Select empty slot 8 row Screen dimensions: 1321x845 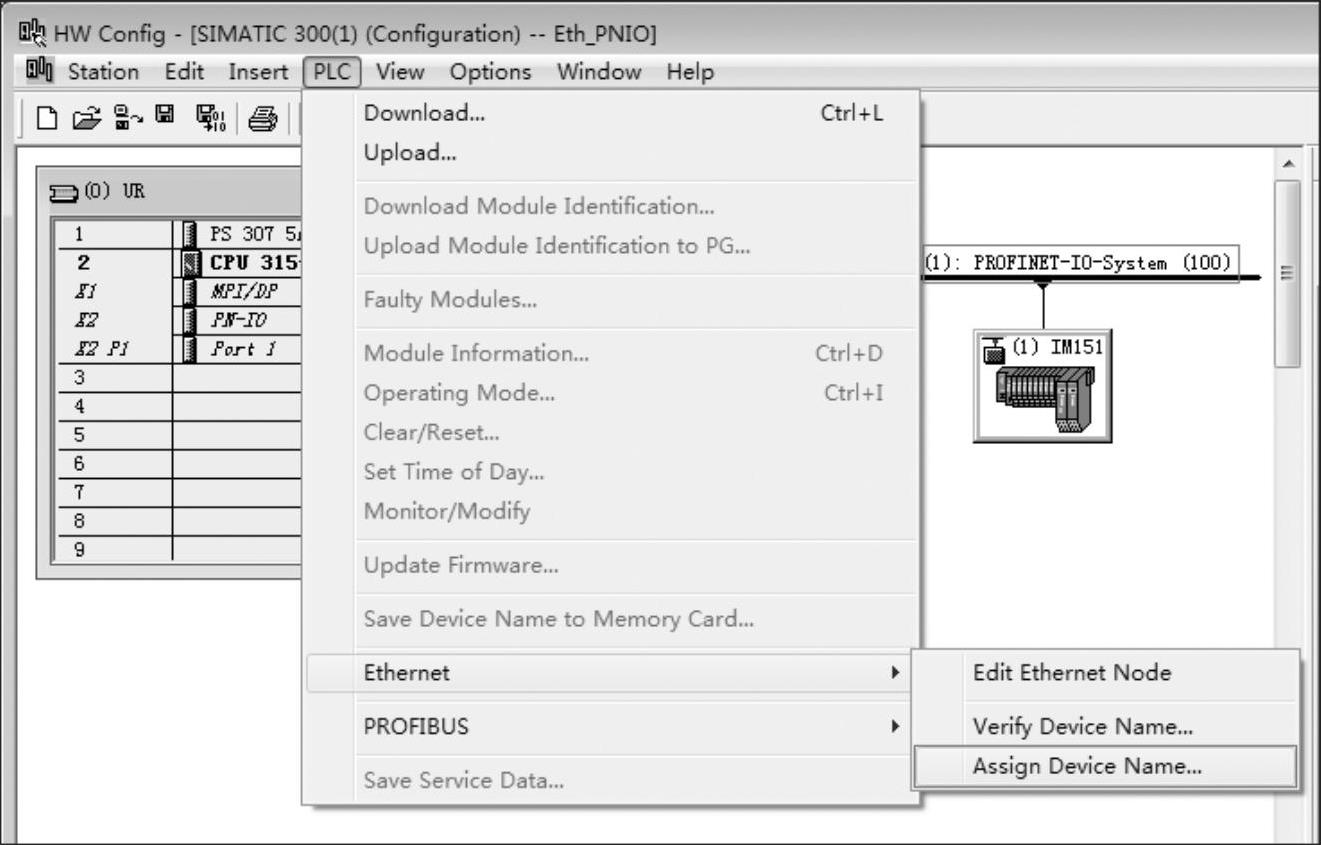(178, 521)
